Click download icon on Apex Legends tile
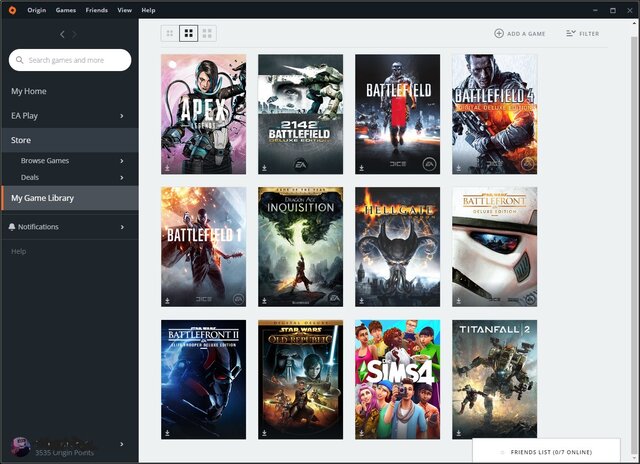The width and height of the screenshot is (640, 464). (167, 168)
